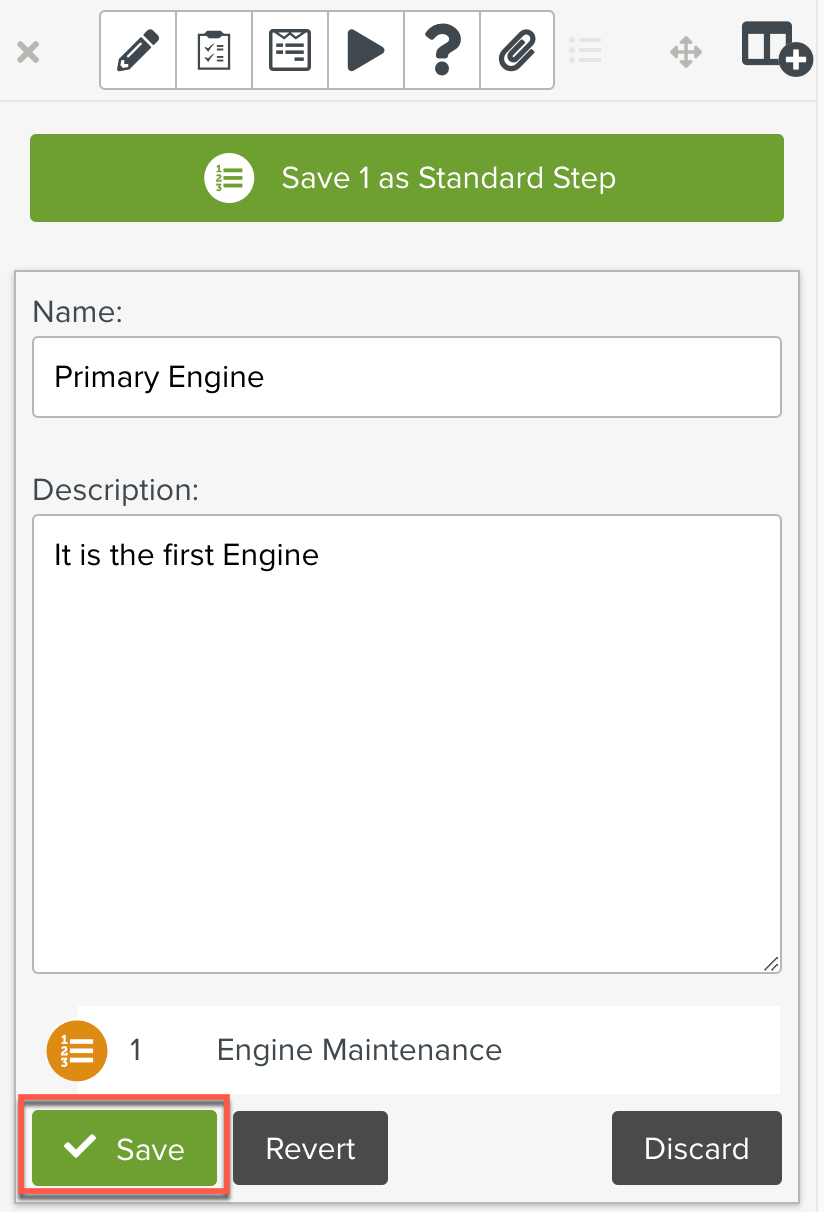Select the Engine Maintenance row text
824x1212 pixels.
click(x=359, y=1050)
